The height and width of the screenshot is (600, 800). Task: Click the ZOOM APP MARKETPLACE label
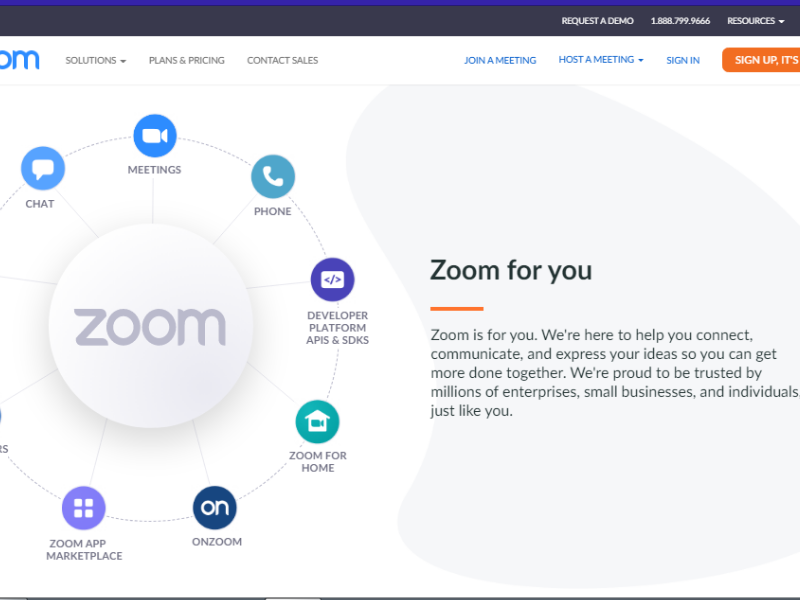[x=84, y=549]
